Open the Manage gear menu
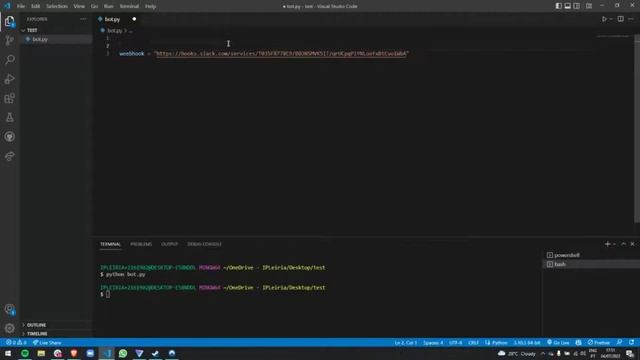 [9, 328]
